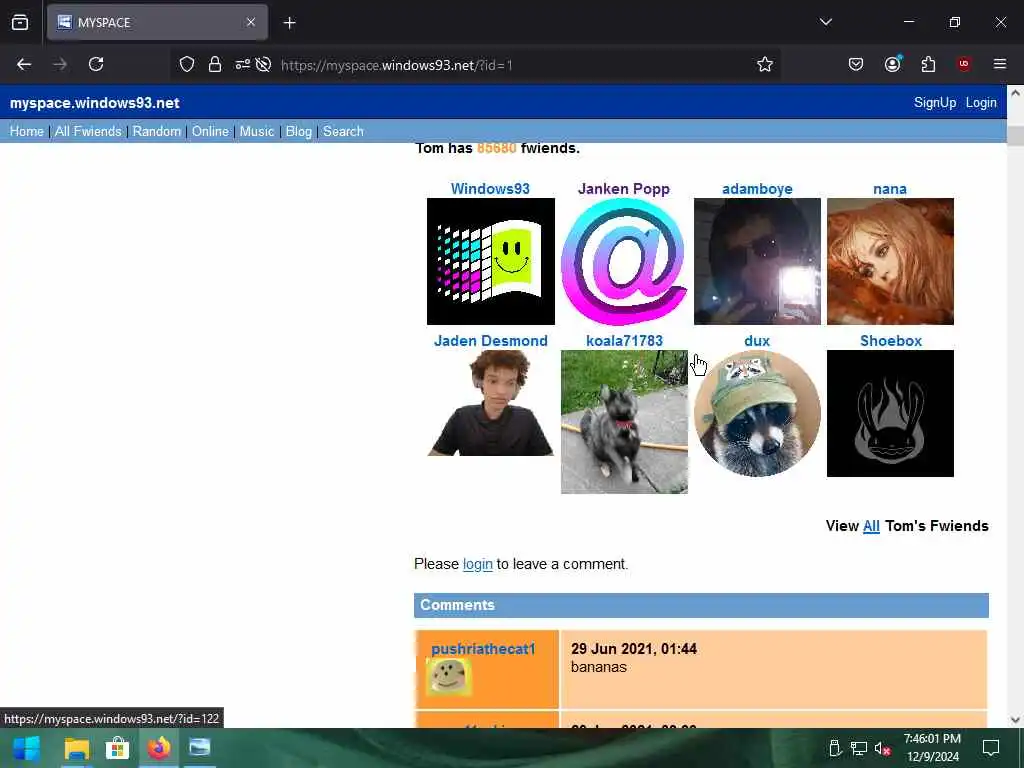
Task: Bookmark this page with the star icon
Action: coord(765,64)
